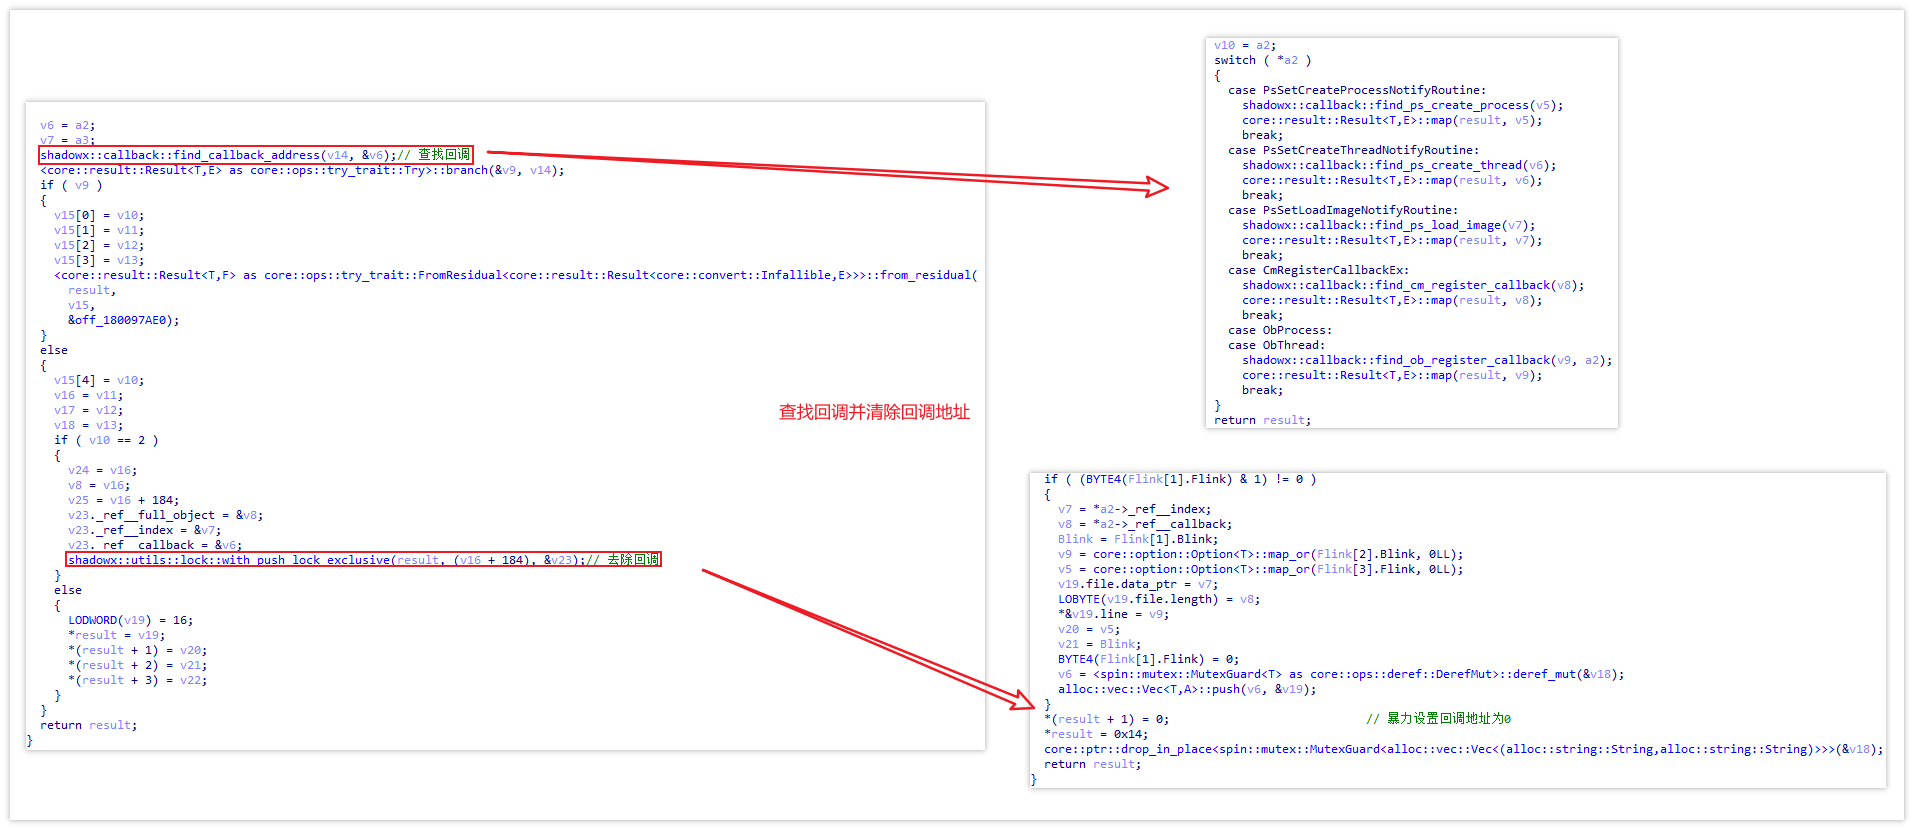Viewport: 1914px width, 830px height.
Task: Click the red annotation 查找回调并清除回调地址
Action: [874, 412]
